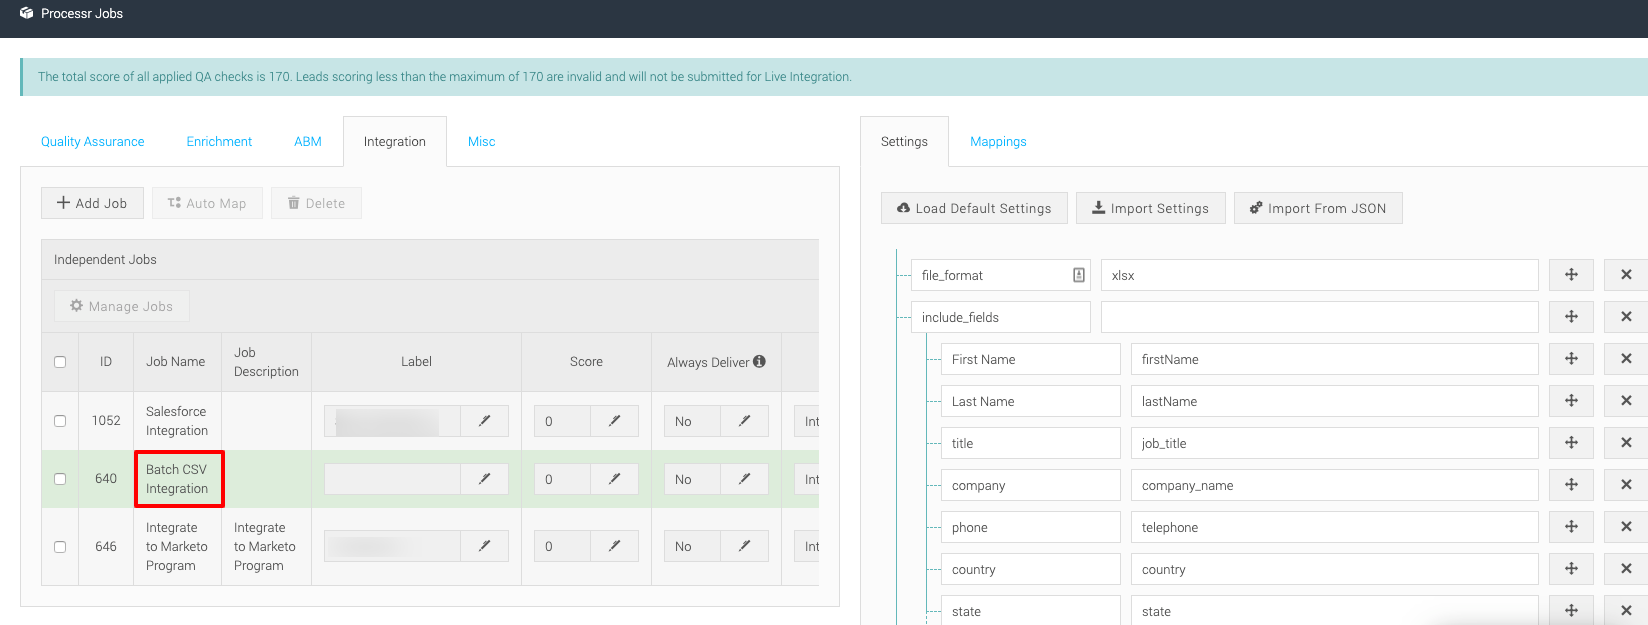Click the file_format field type icon
Screen dimensions: 1648x625
[1079, 275]
